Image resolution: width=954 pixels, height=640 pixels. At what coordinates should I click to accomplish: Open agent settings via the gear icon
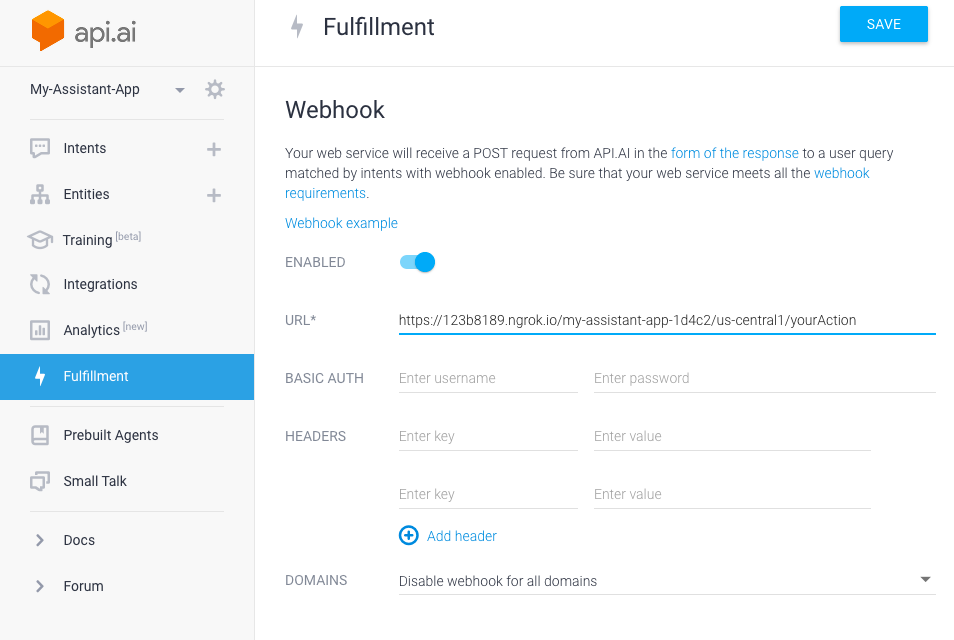click(214, 89)
